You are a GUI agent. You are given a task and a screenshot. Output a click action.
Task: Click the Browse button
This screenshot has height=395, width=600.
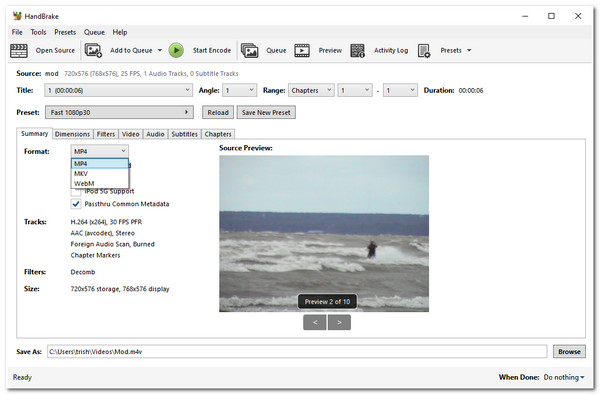click(x=569, y=351)
